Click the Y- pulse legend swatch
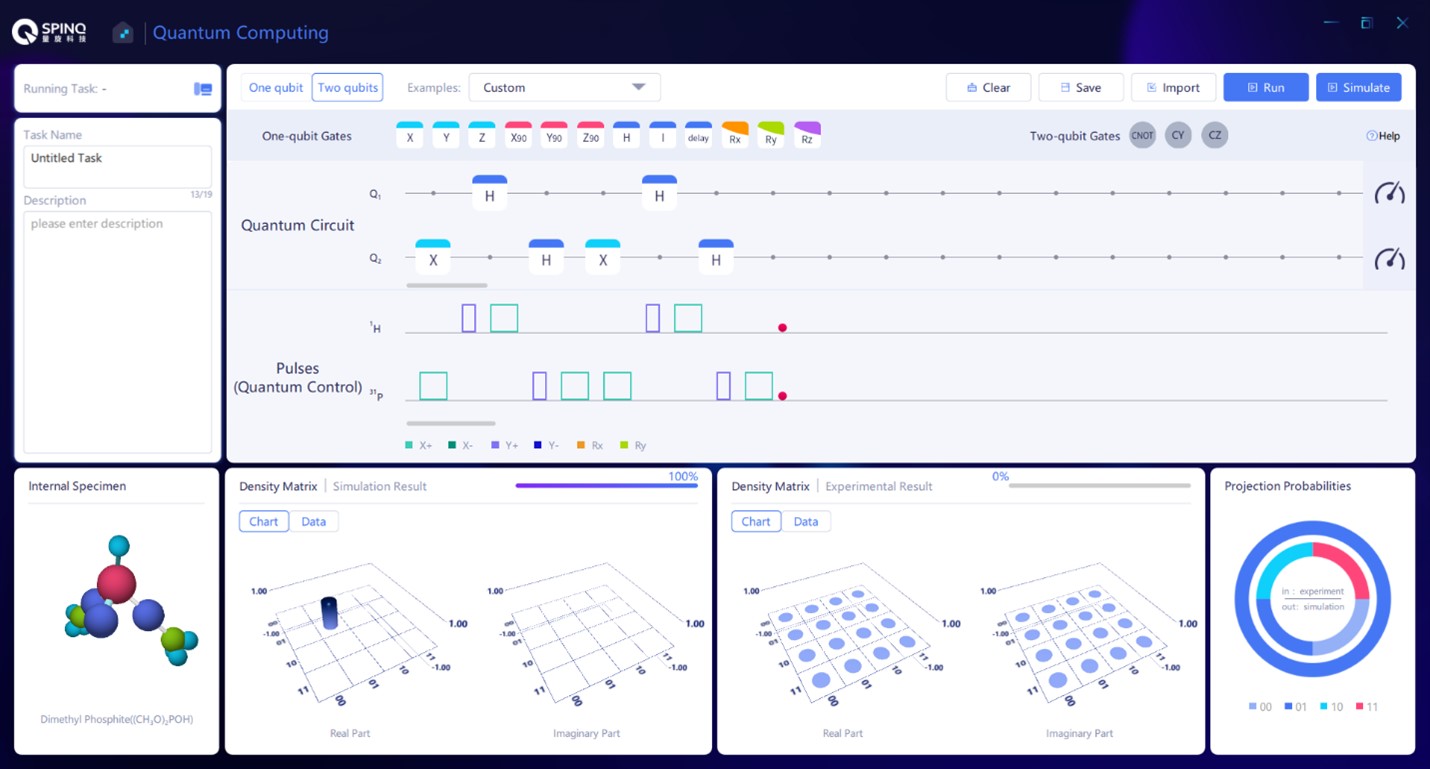 point(538,445)
